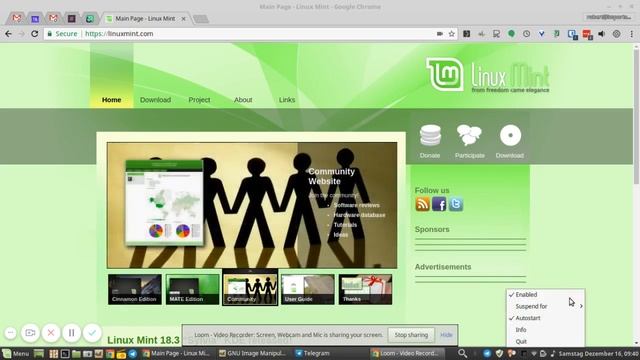Image resolution: width=640 pixels, height=360 pixels.
Task: Open the Home navigation item
Action: click(111, 100)
